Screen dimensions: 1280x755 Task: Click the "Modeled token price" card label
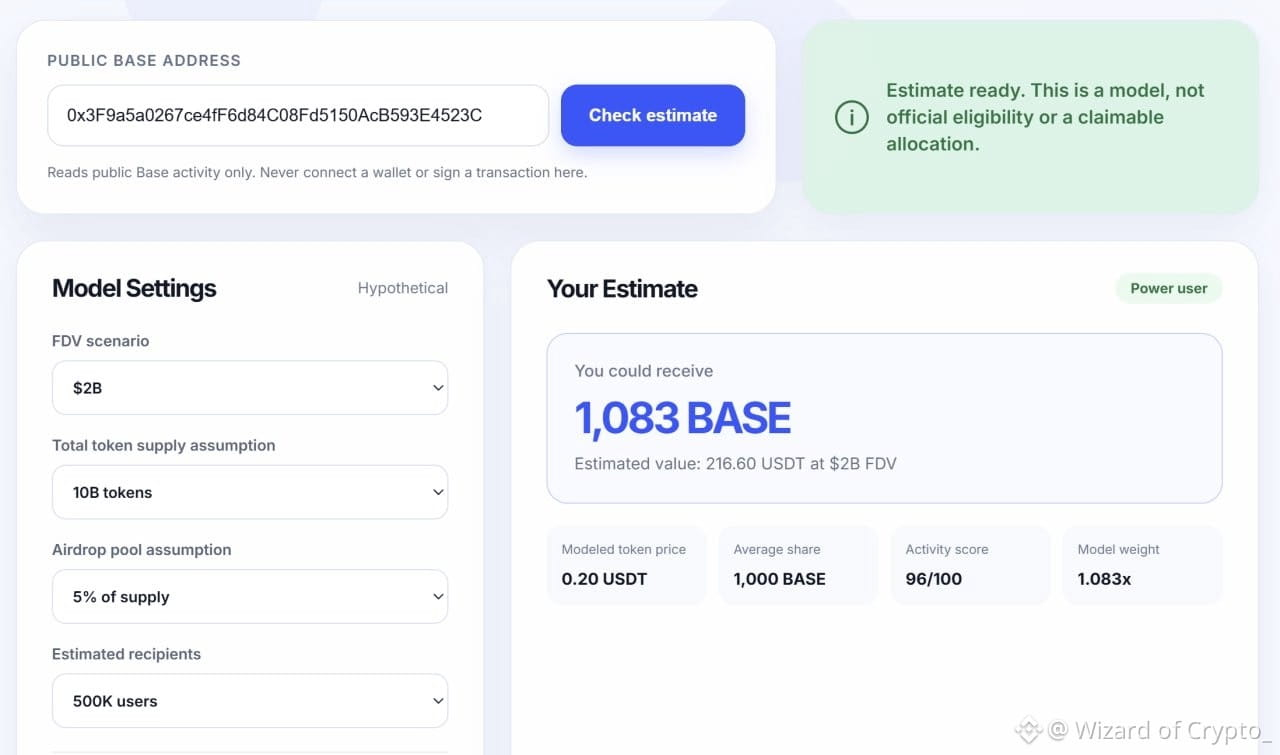624,549
